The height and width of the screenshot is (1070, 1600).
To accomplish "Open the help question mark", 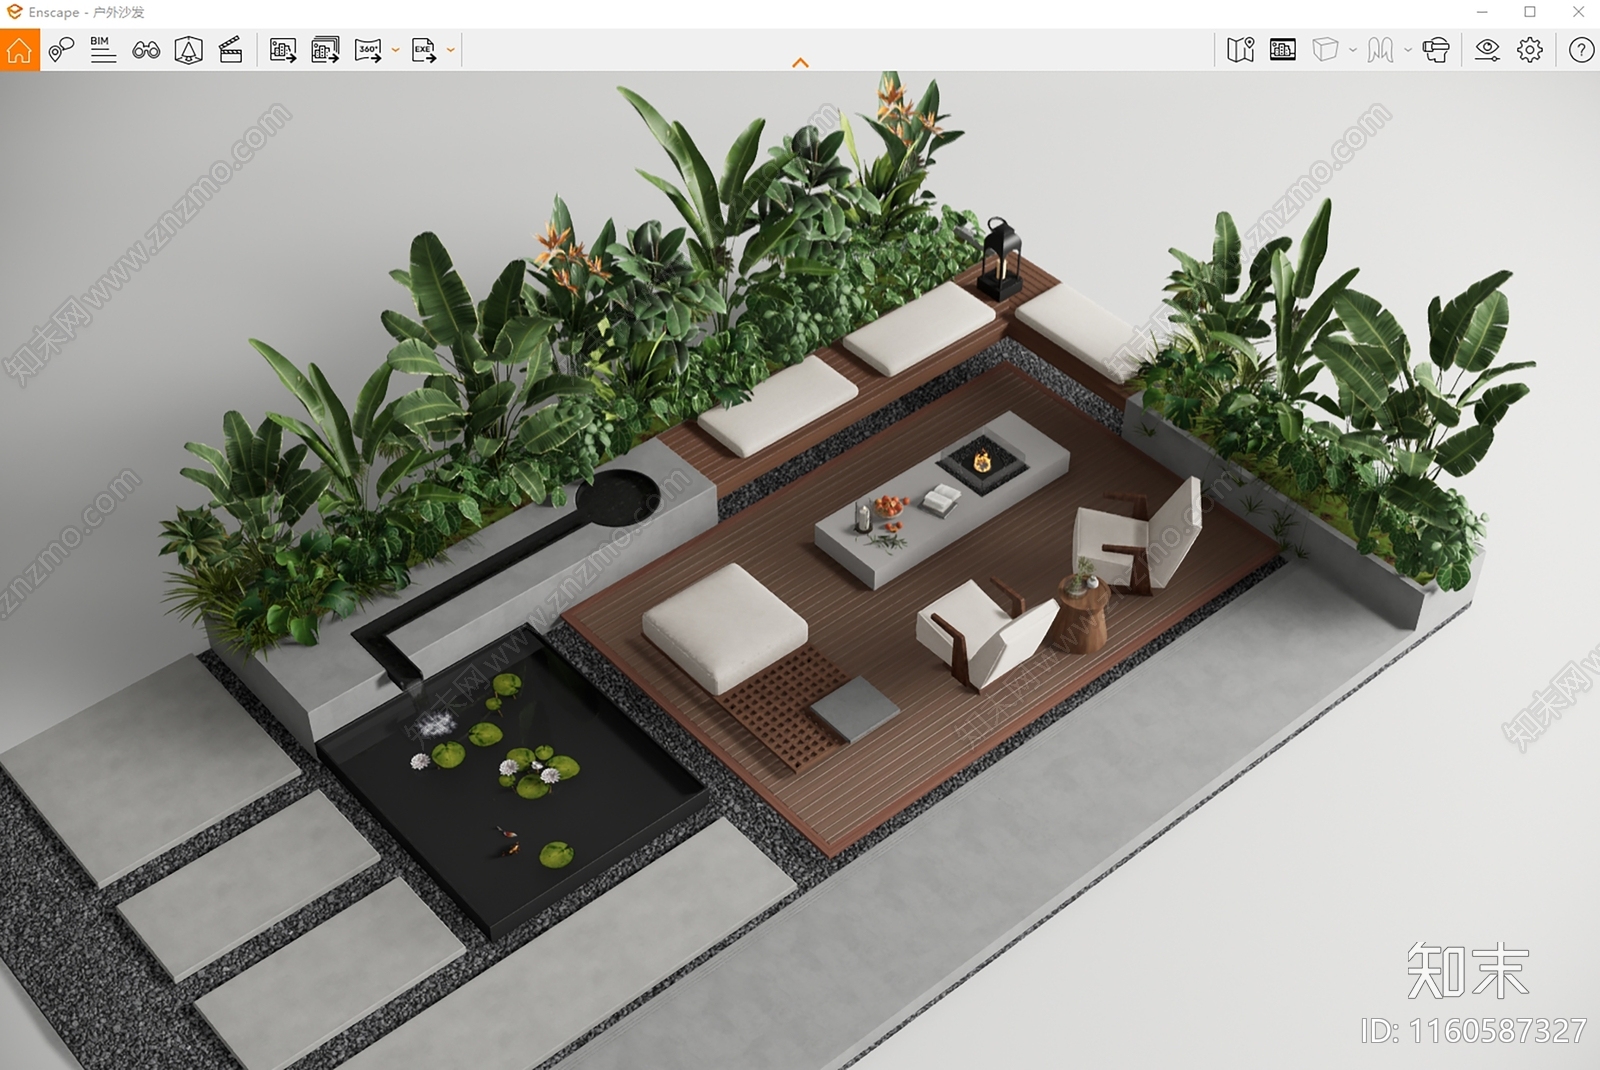I will 1581,49.
